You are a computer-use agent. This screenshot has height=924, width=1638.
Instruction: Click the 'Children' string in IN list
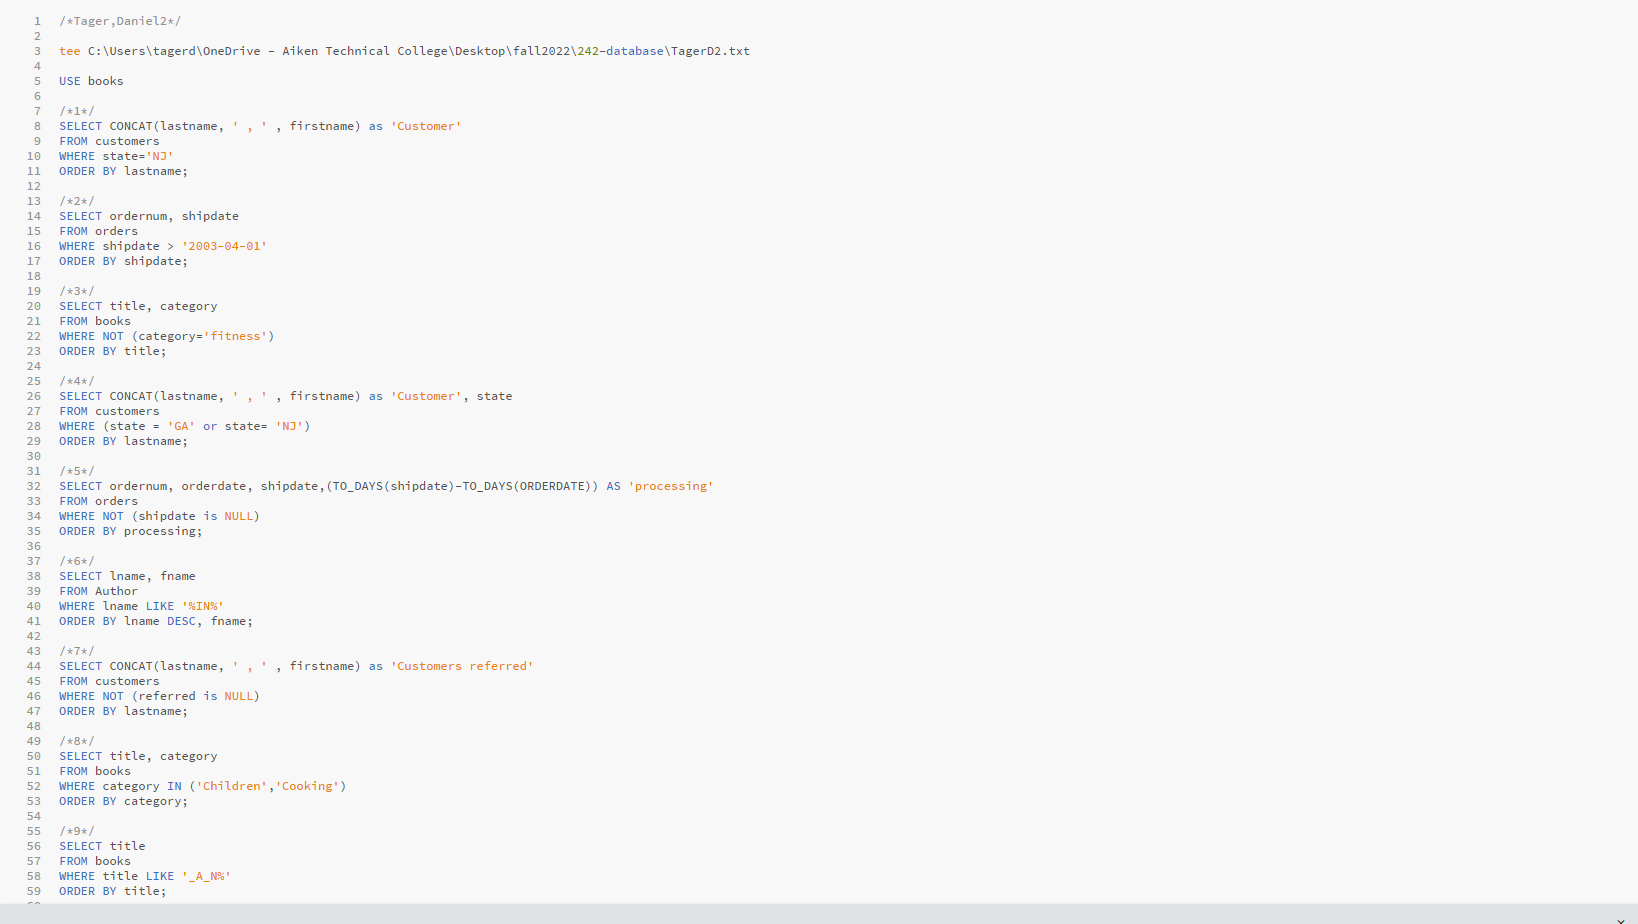point(232,786)
